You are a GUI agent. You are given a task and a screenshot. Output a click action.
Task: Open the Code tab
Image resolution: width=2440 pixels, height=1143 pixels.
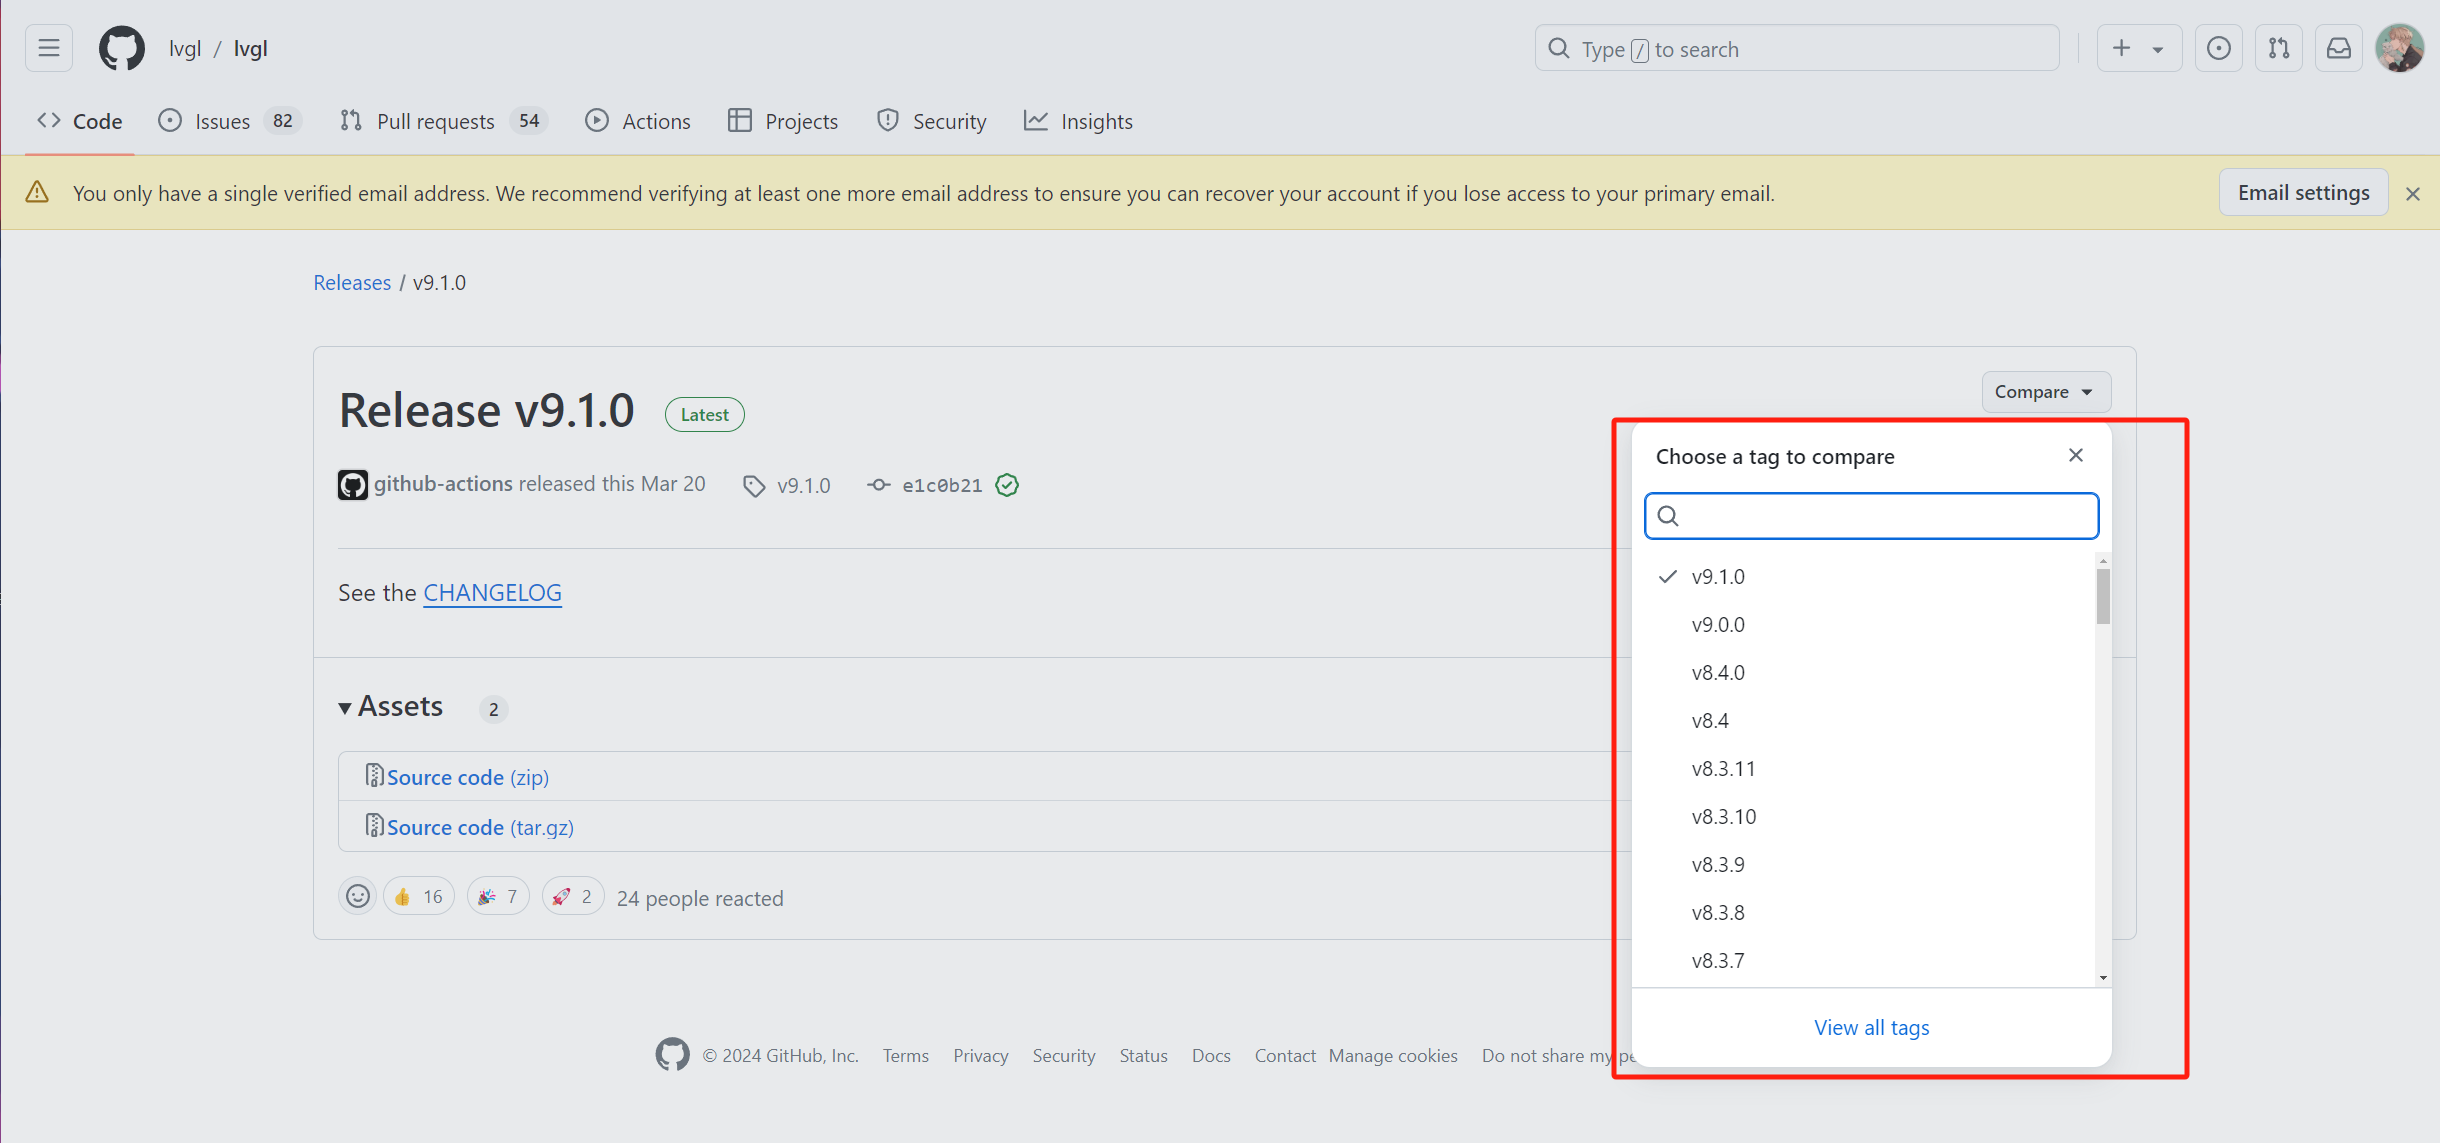coord(80,121)
